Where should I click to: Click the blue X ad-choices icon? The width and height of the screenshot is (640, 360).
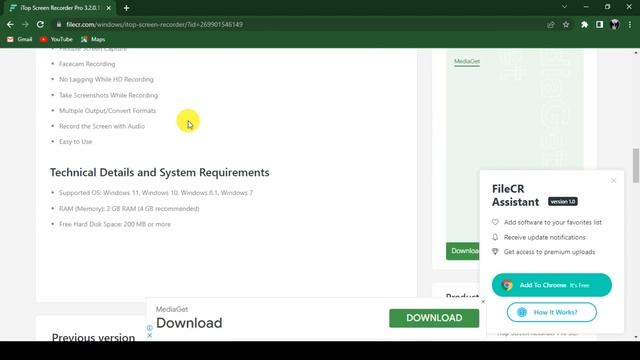pos(149,335)
